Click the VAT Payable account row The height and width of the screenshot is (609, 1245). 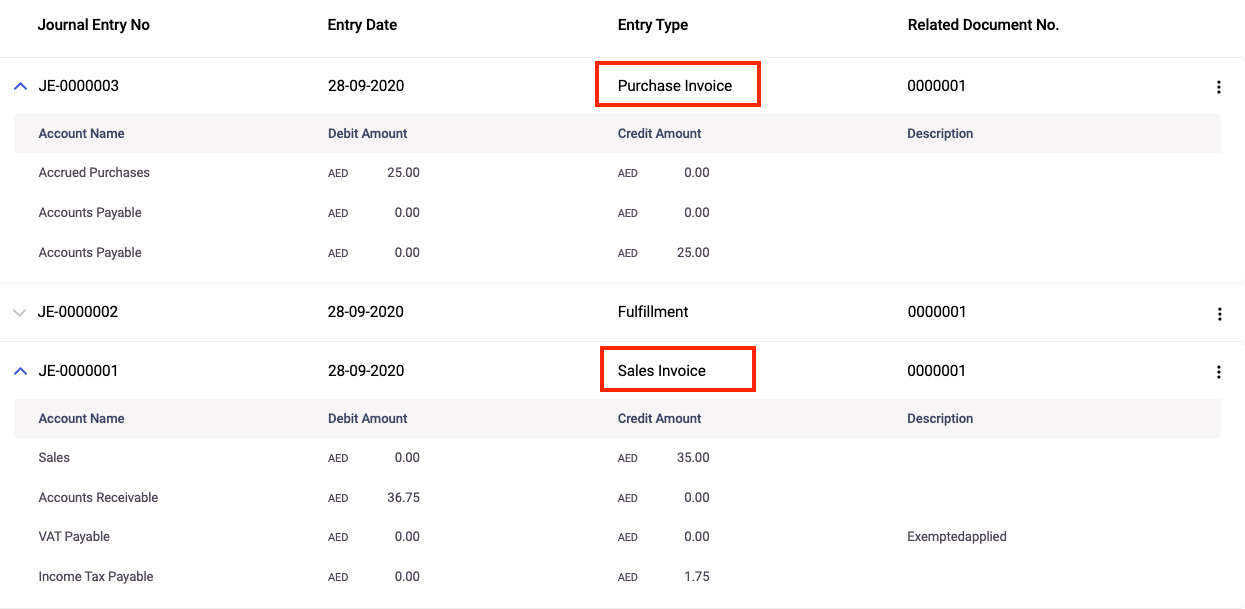(x=74, y=537)
